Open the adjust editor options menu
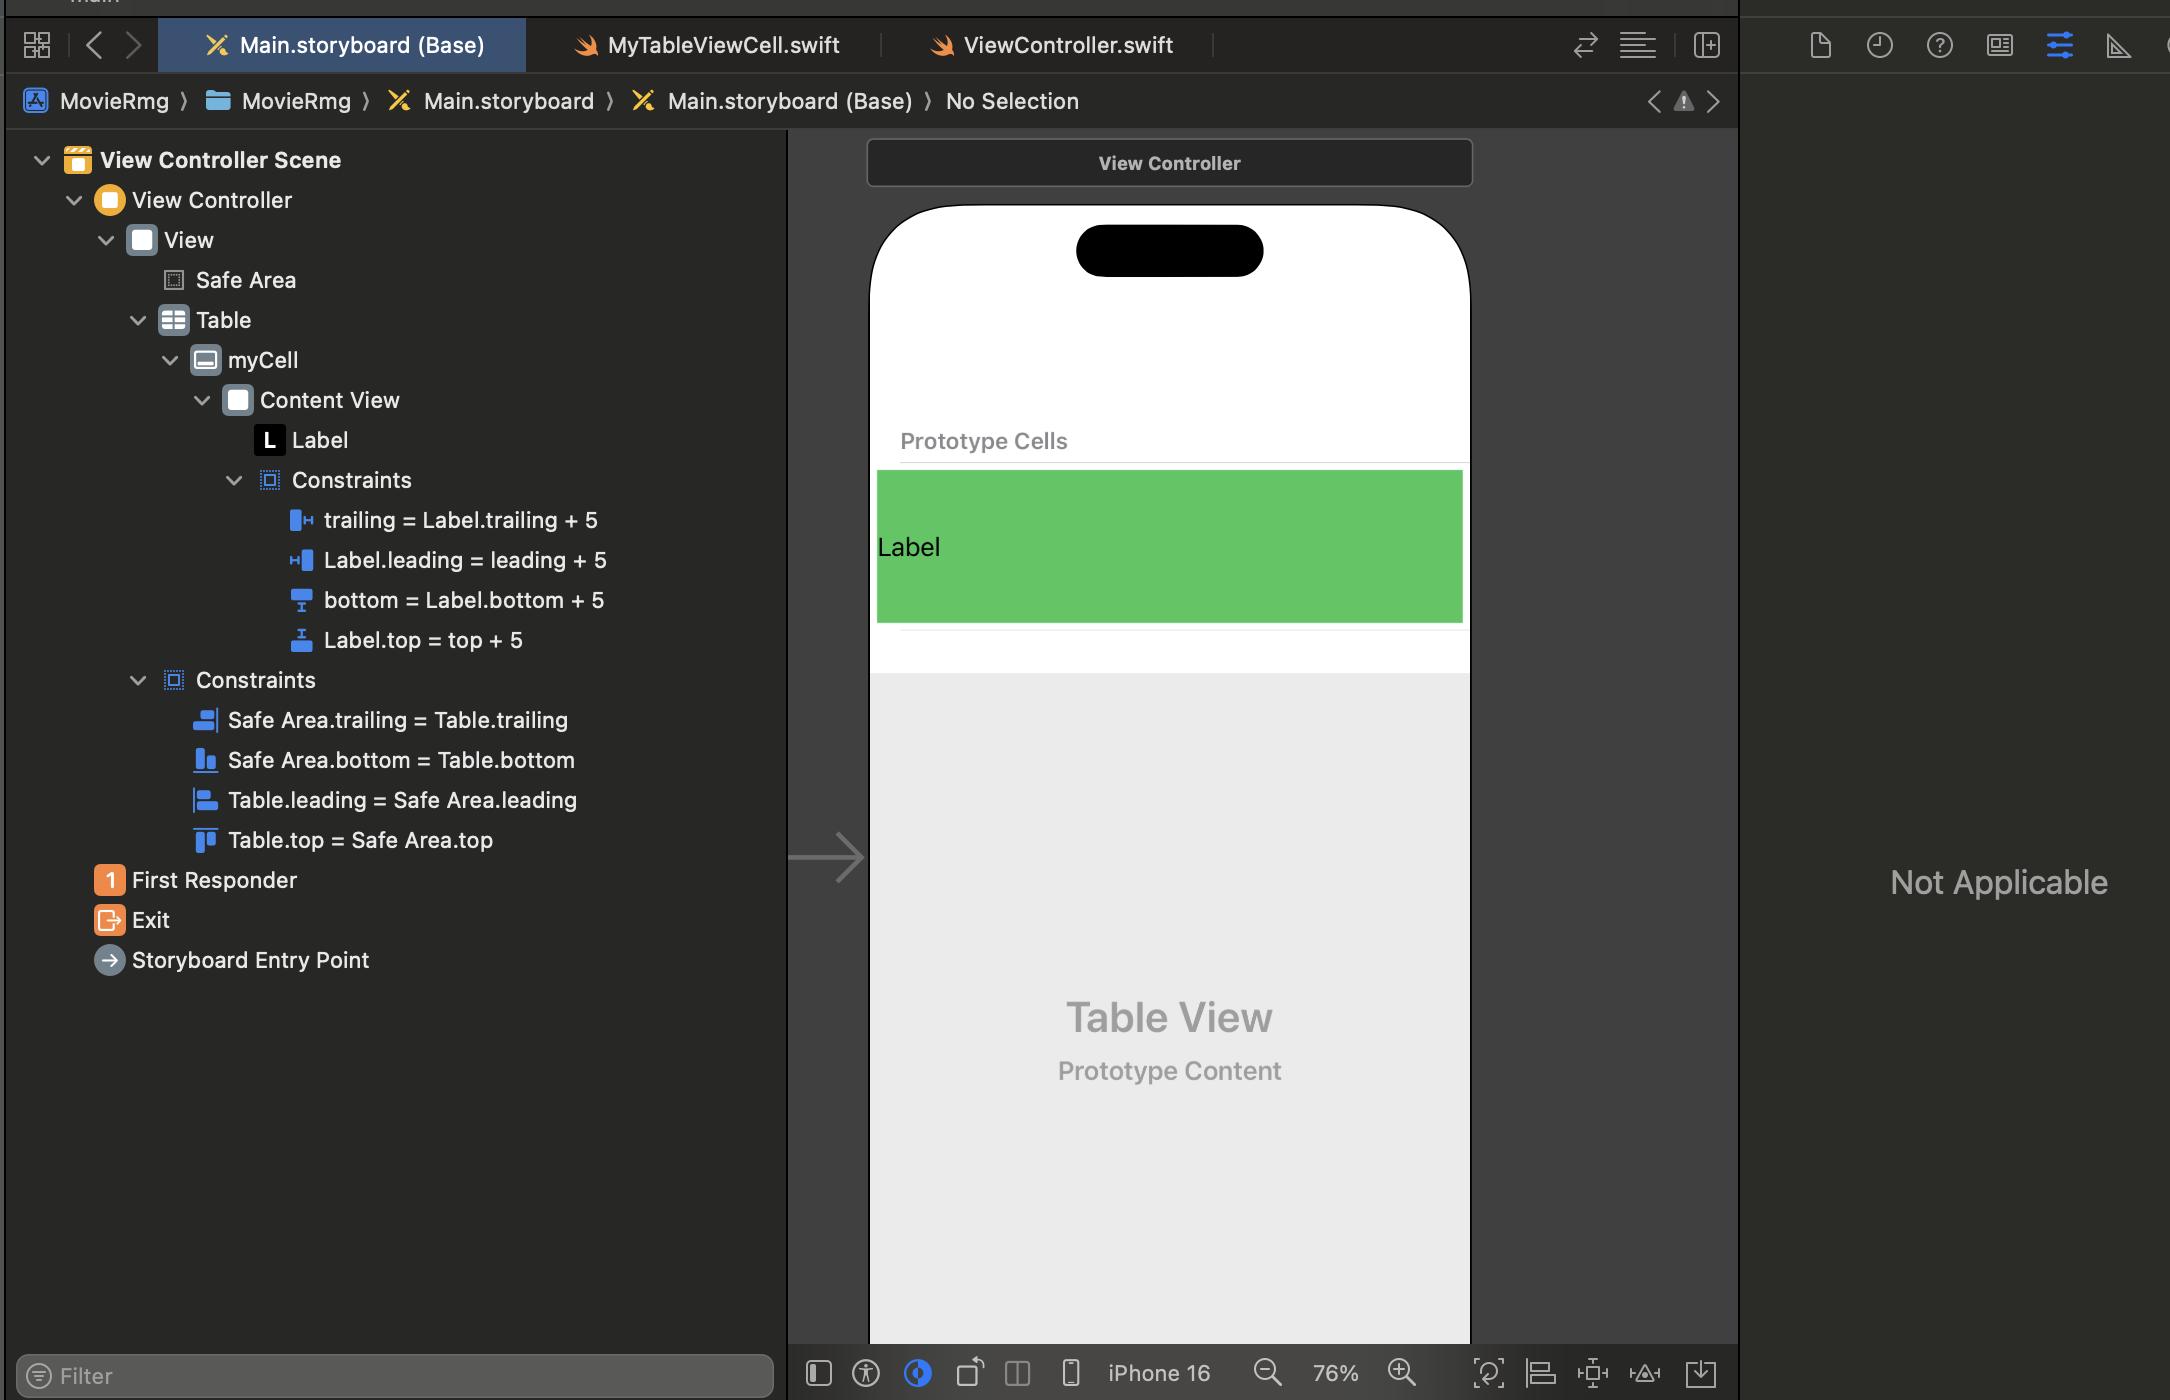Viewport: 2170px width, 1400px height. (1637, 45)
